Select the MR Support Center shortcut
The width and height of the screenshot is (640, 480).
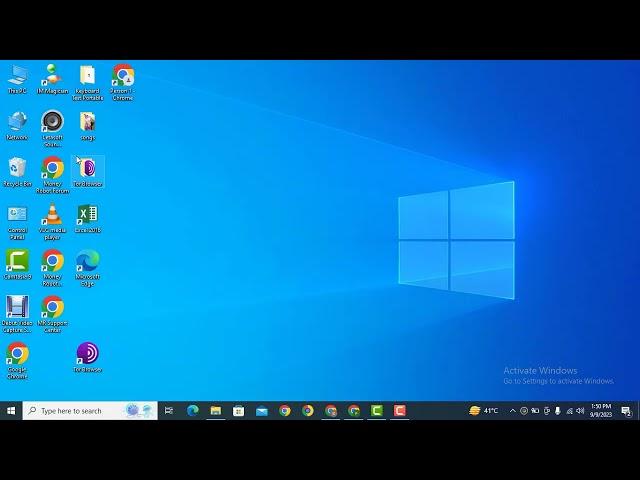pyautogui.click(x=52, y=314)
